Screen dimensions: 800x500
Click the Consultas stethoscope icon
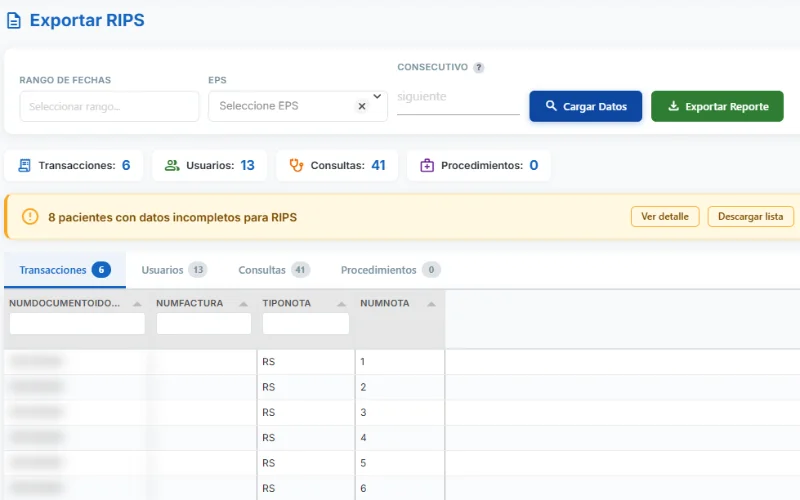coord(296,165)
